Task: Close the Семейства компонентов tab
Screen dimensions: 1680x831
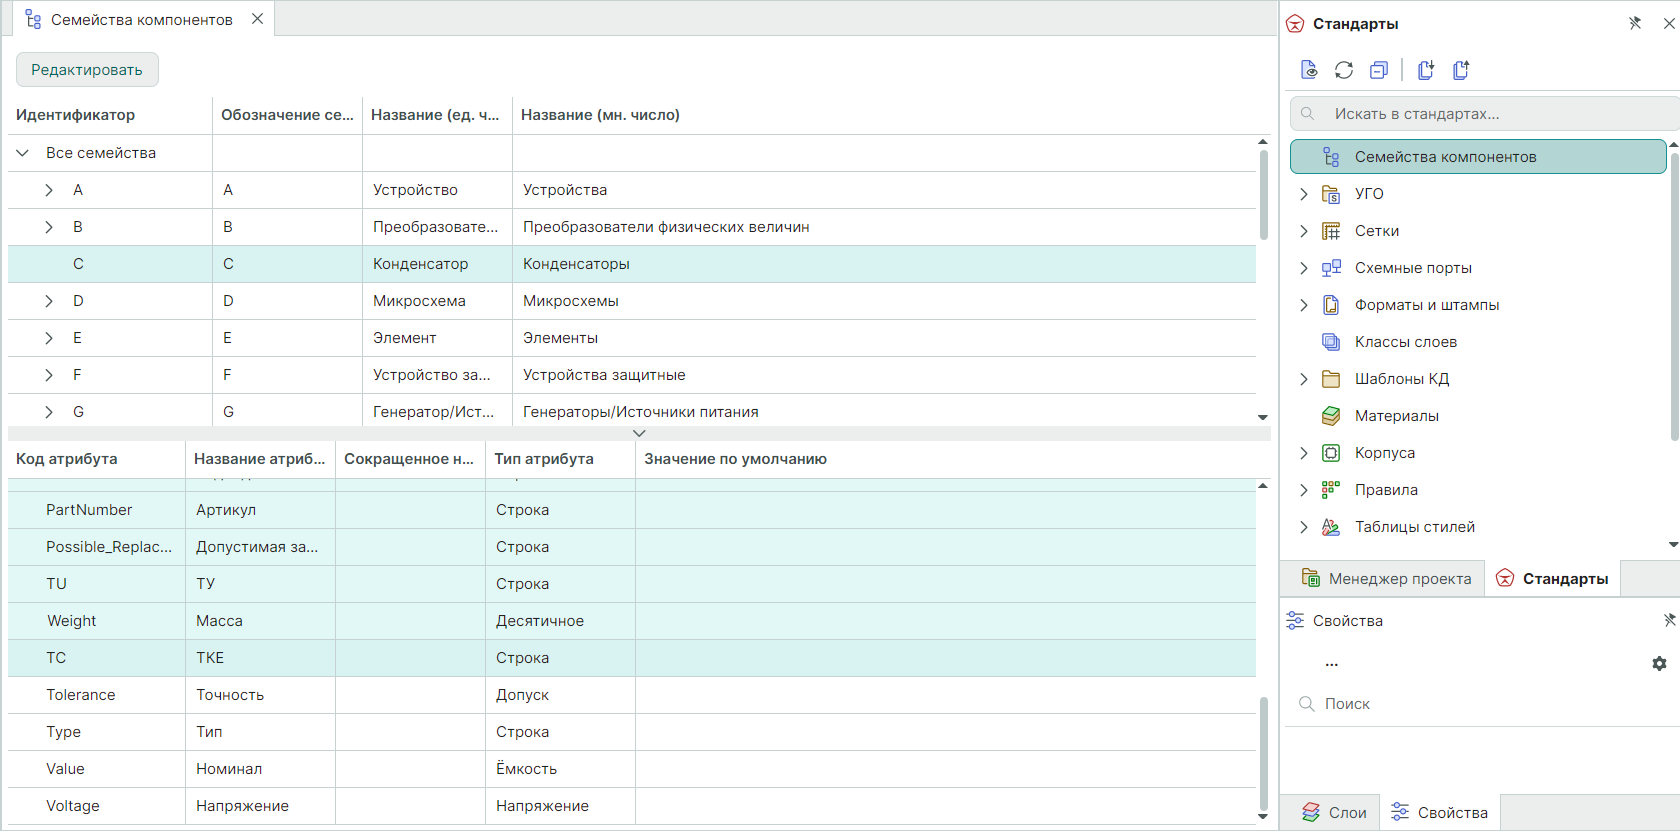Action: [257, 19]
